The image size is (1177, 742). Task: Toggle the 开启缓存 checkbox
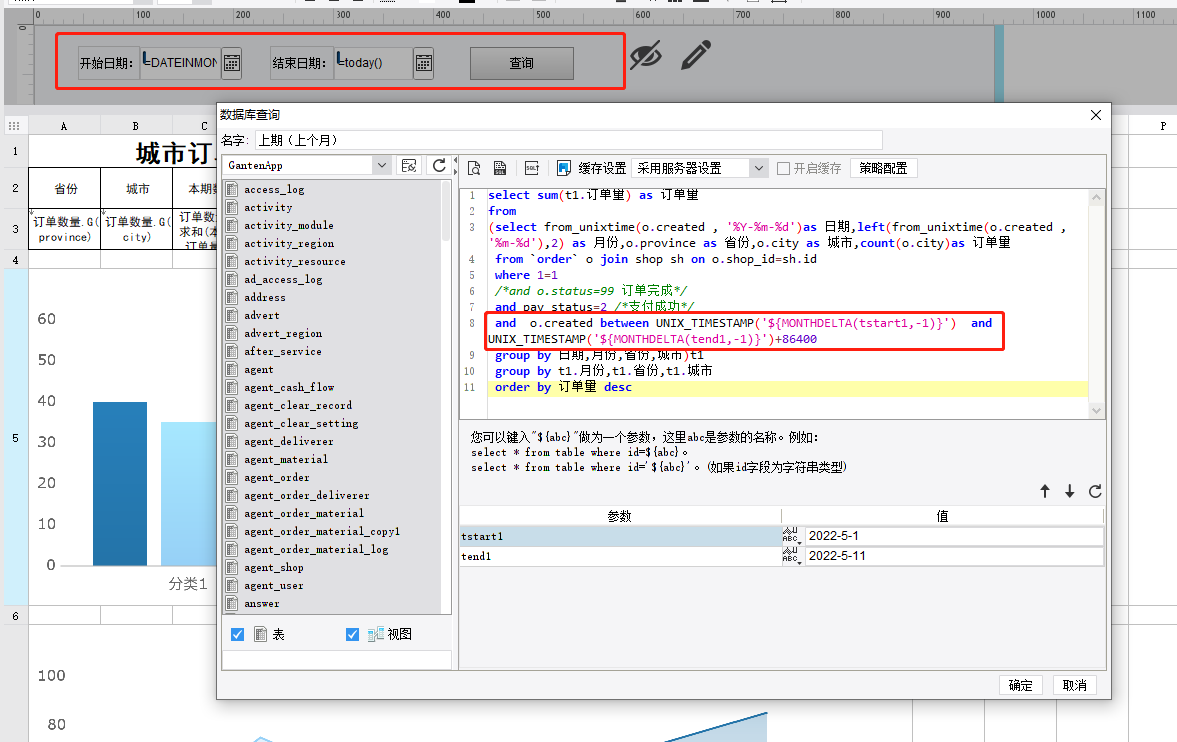pos(784,168)
